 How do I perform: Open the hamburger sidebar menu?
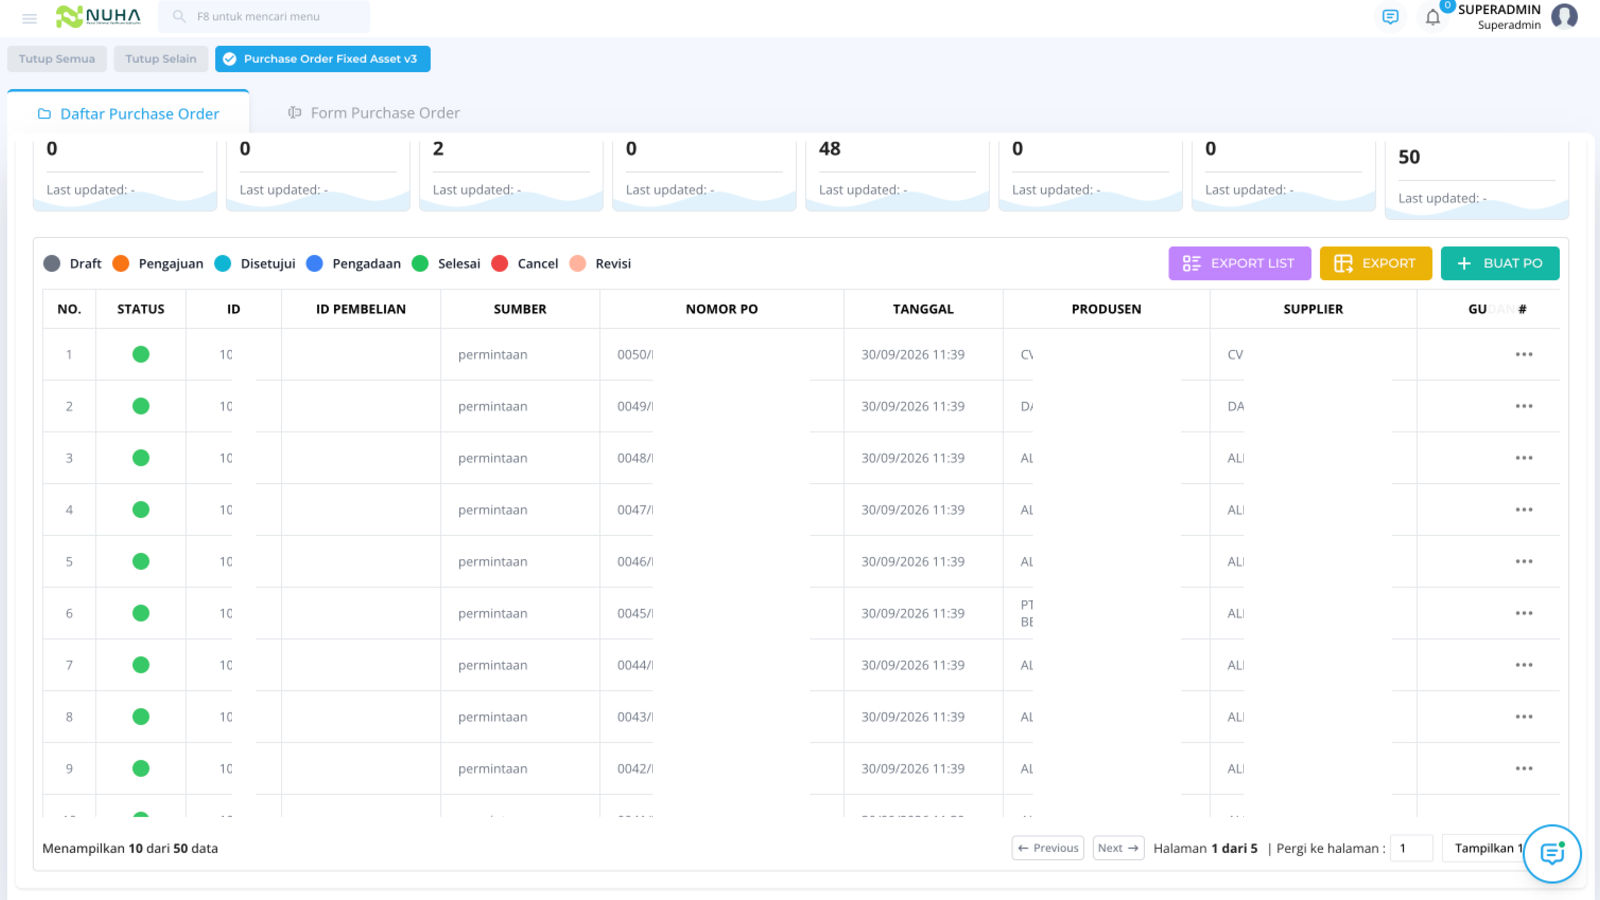29,18
